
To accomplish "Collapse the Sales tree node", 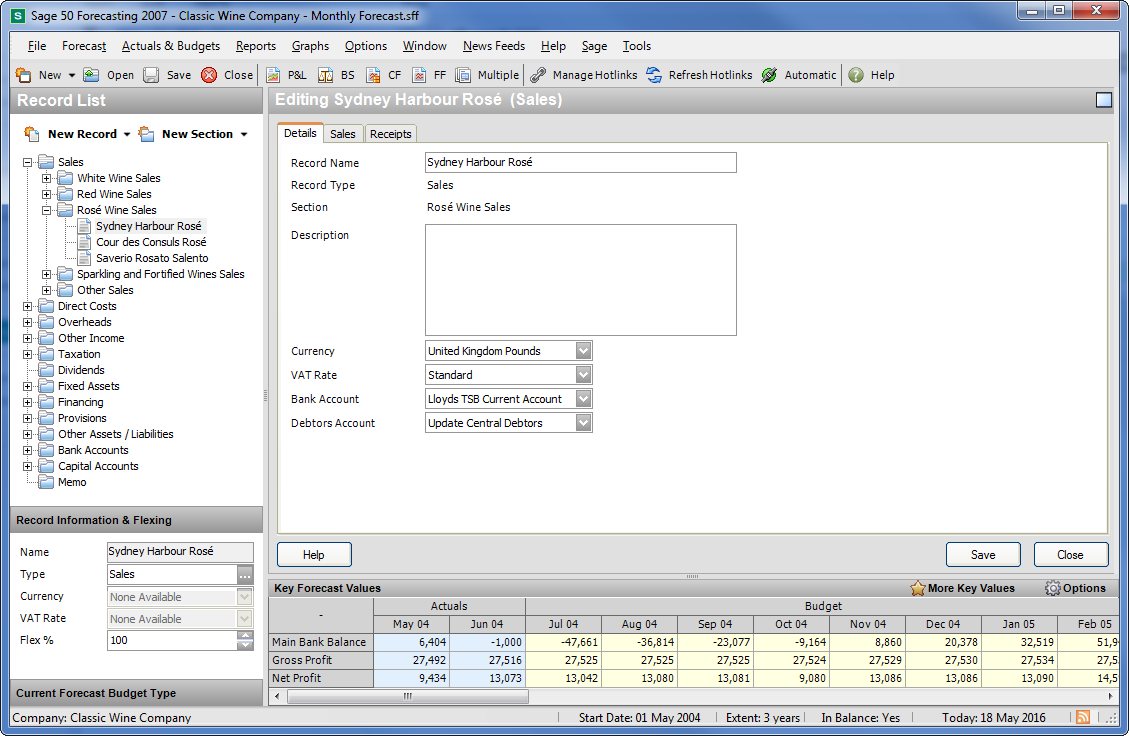I will [27, 162].
